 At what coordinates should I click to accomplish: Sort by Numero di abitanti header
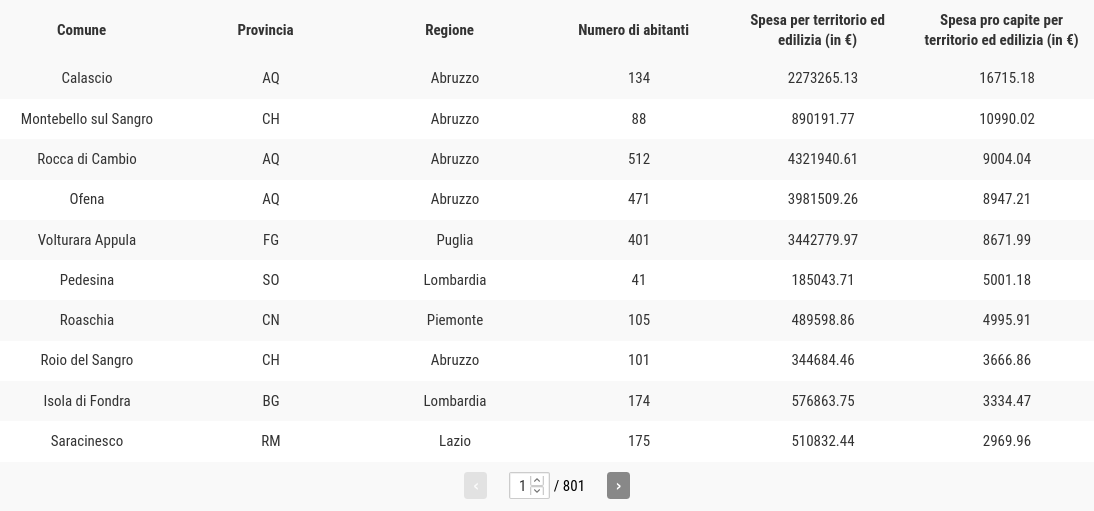(634, 30)
